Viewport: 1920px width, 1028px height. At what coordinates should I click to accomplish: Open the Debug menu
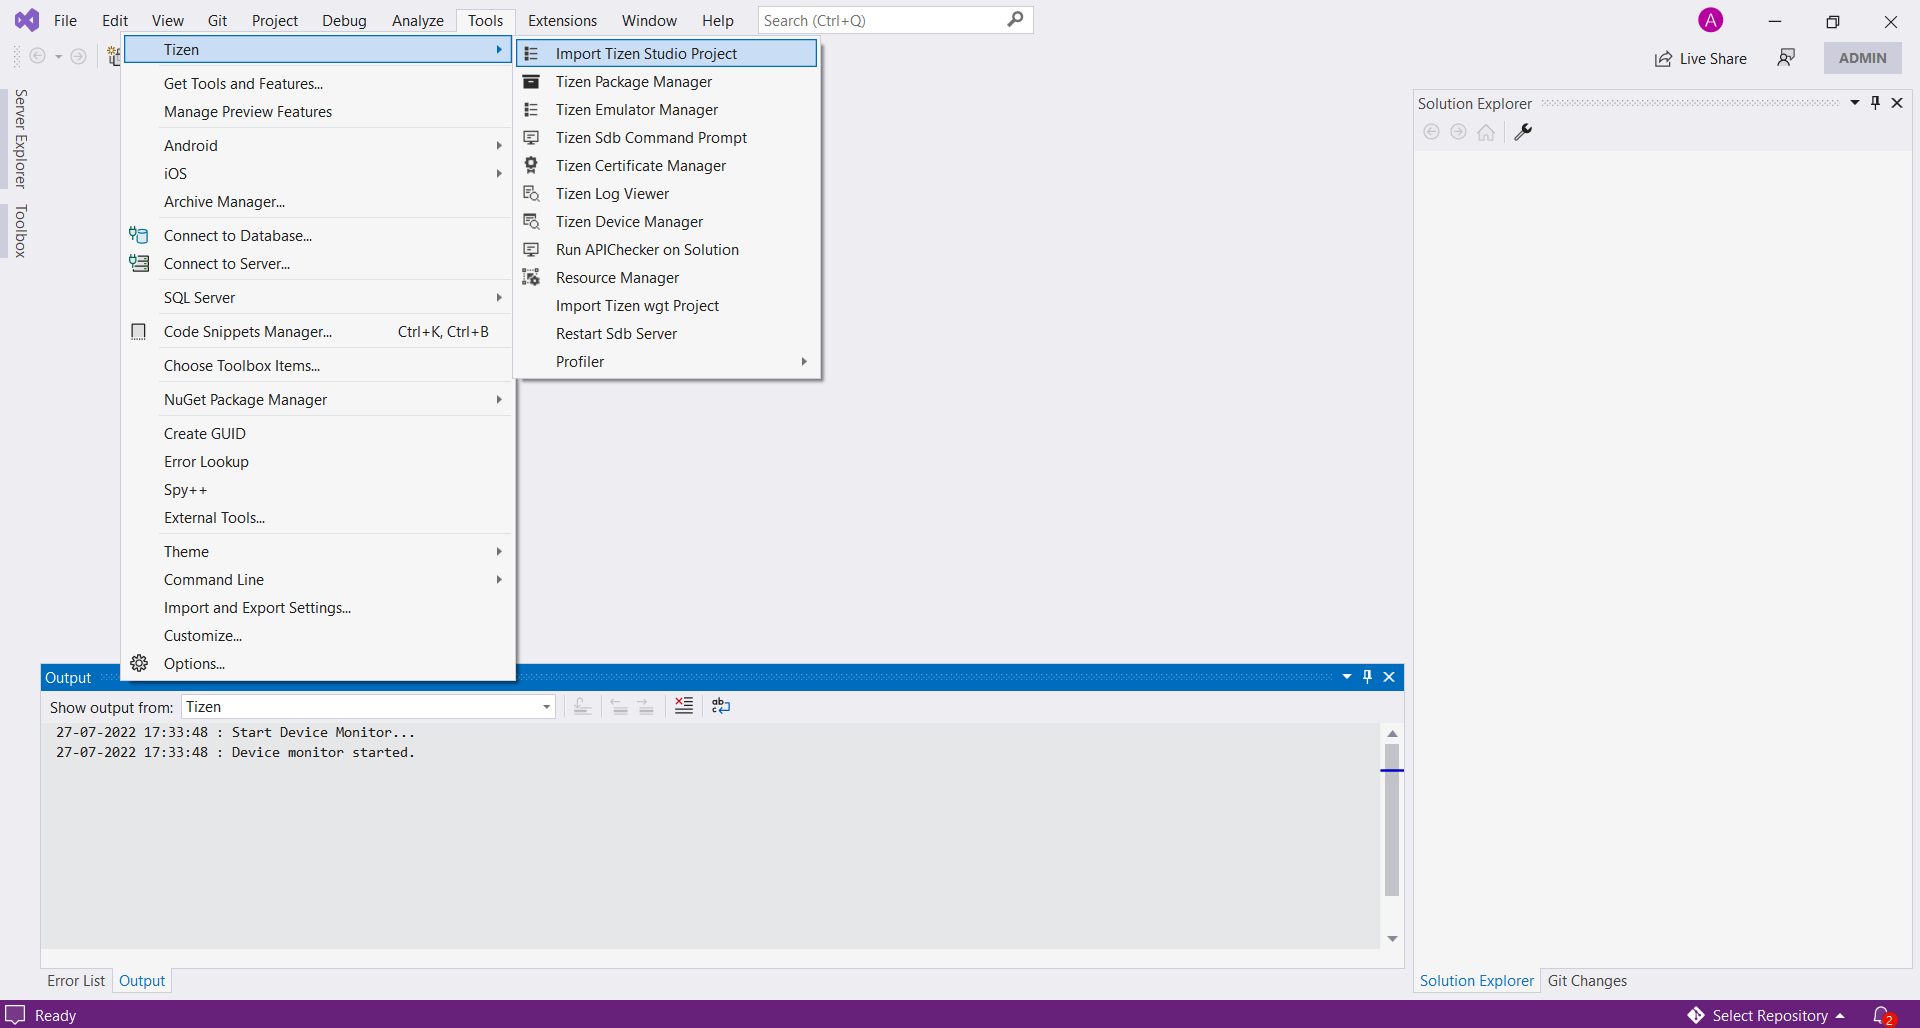344,20
